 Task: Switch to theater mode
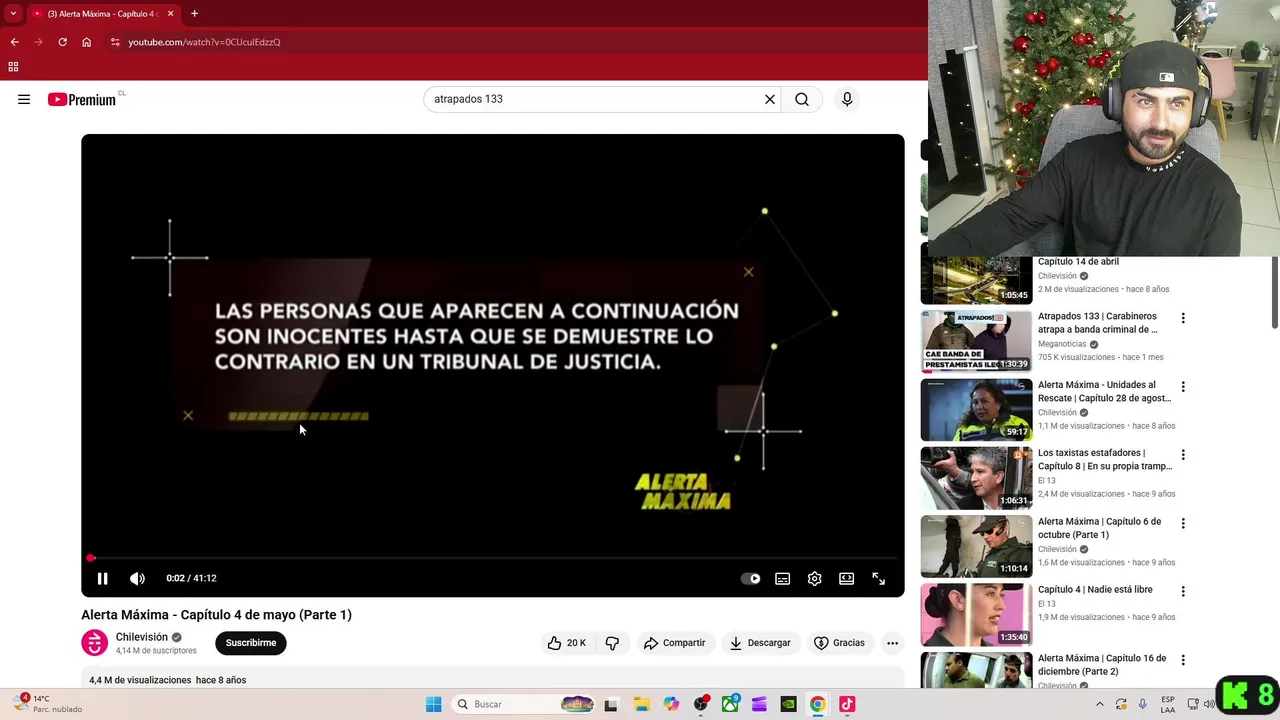point(847,578)
